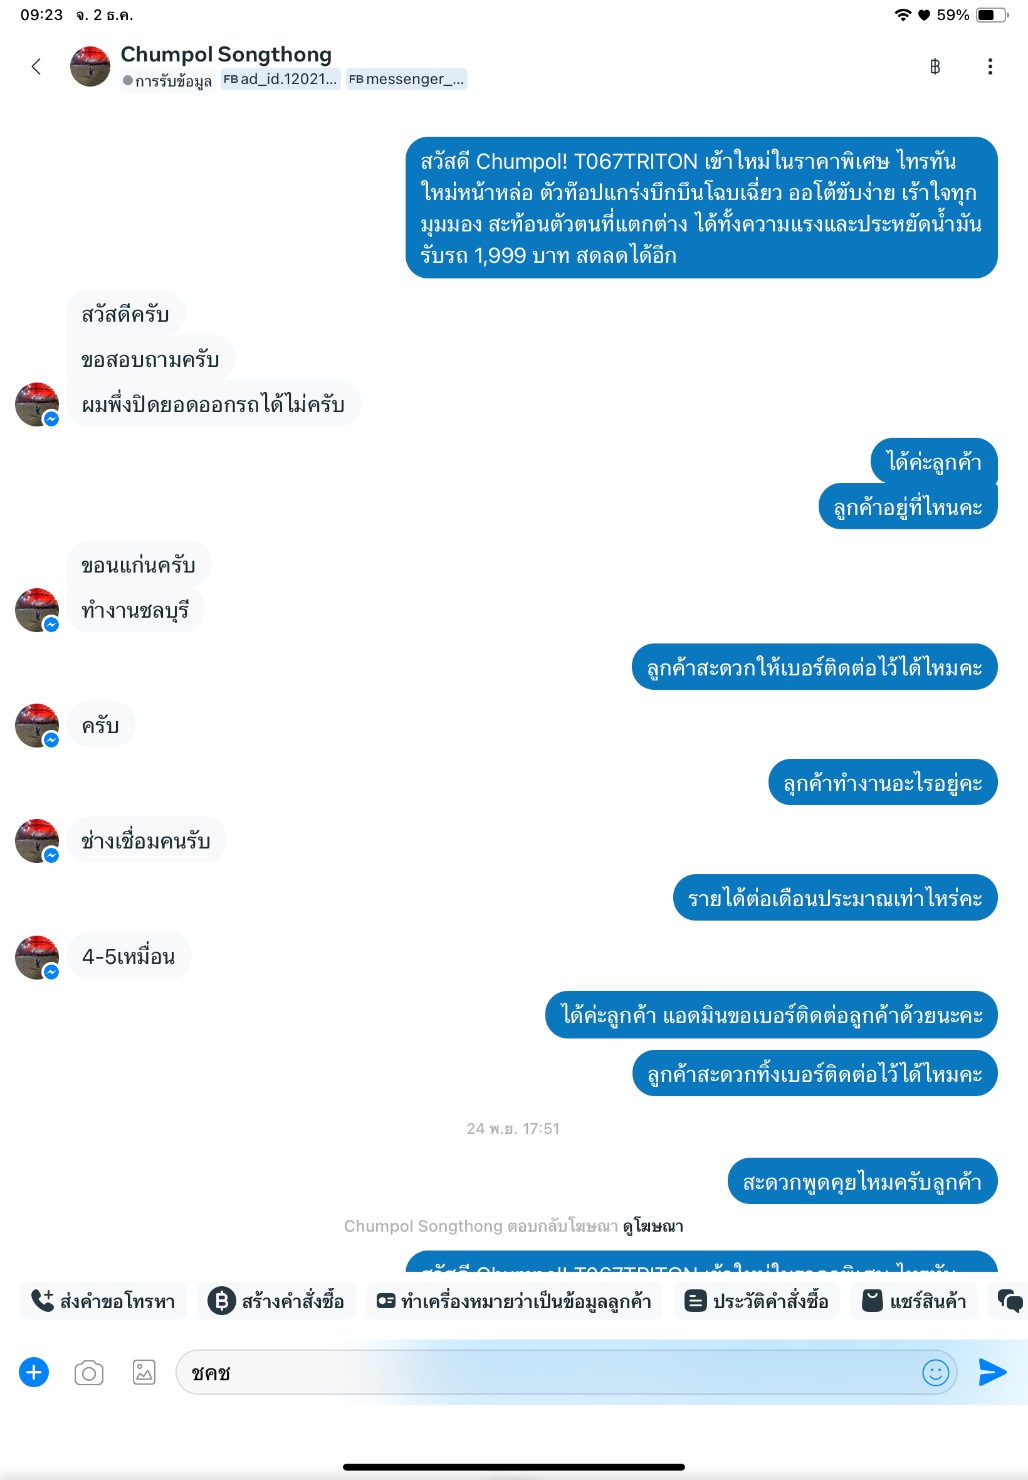Viewport: 1028px width, 1480px height.
Task: Open the camera icon
Action: point(89,1373)
